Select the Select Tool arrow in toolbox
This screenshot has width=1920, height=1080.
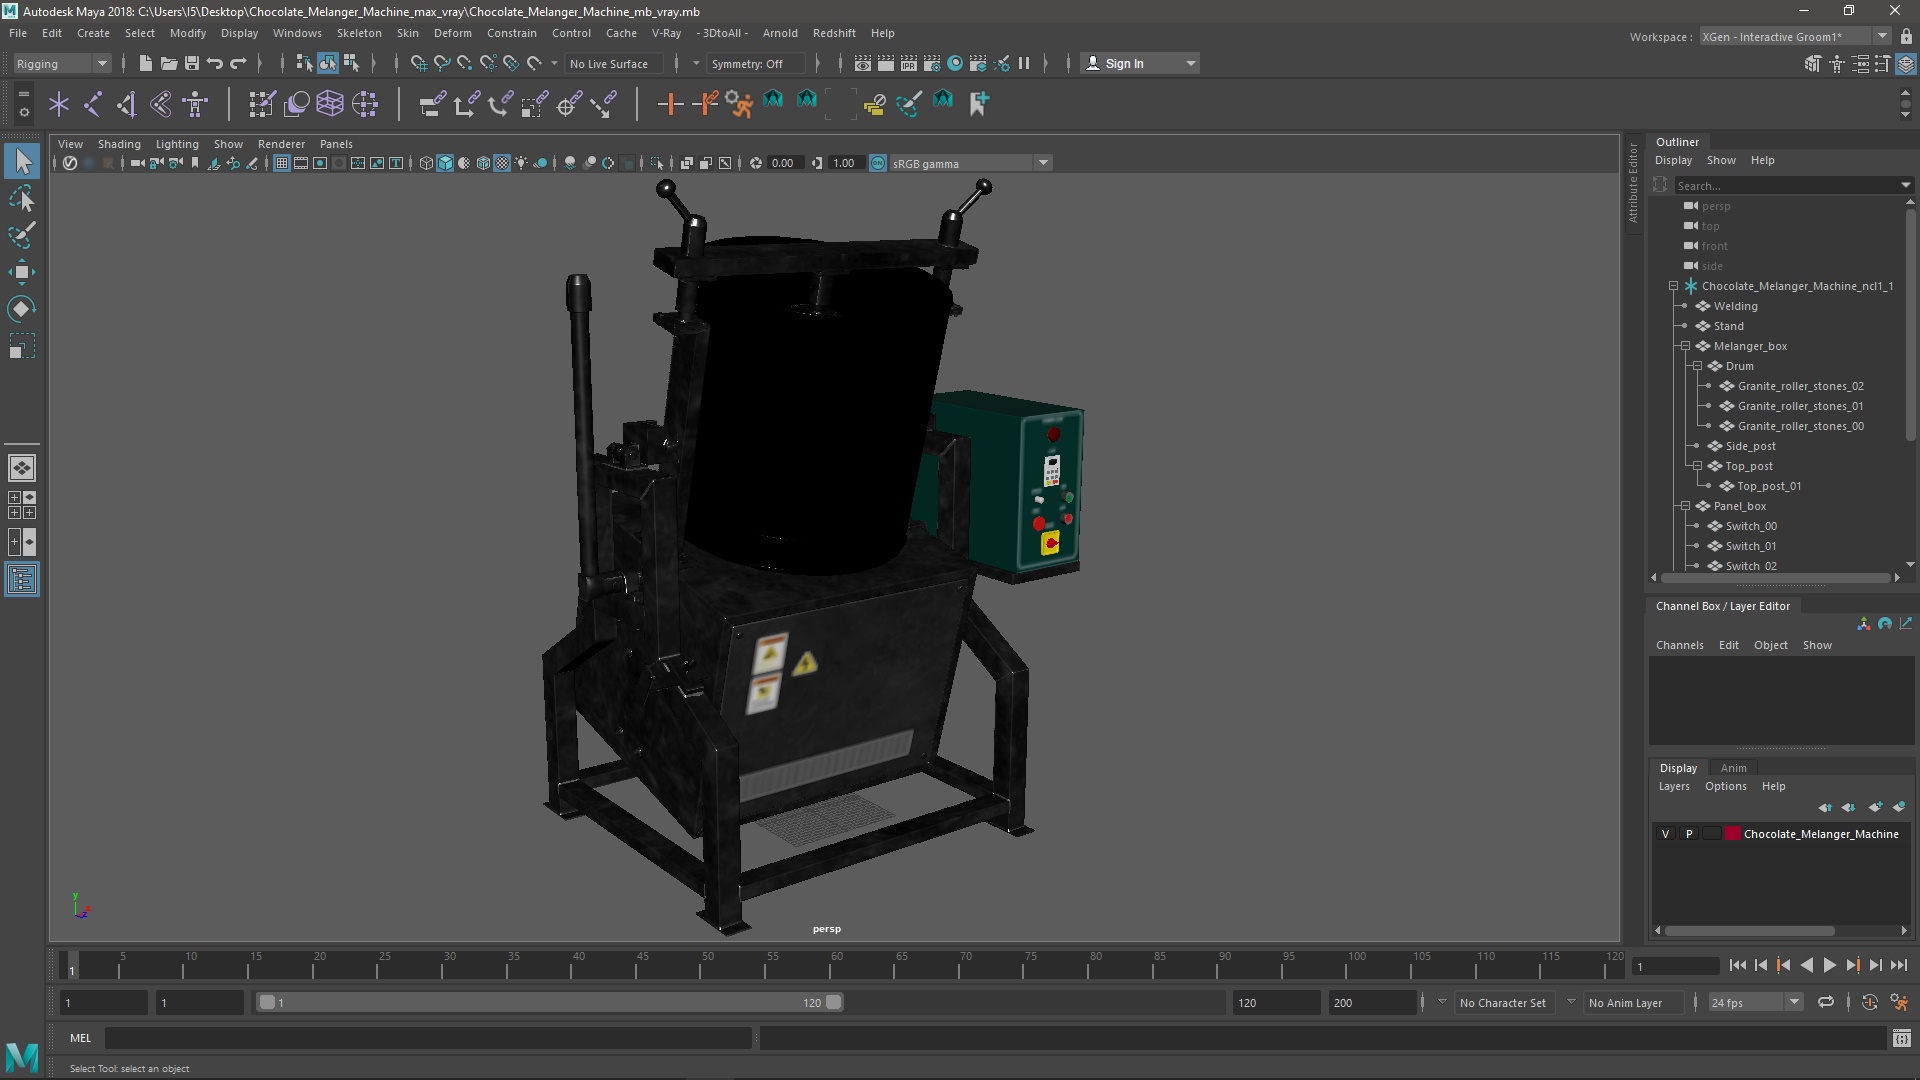coord(22,161)
